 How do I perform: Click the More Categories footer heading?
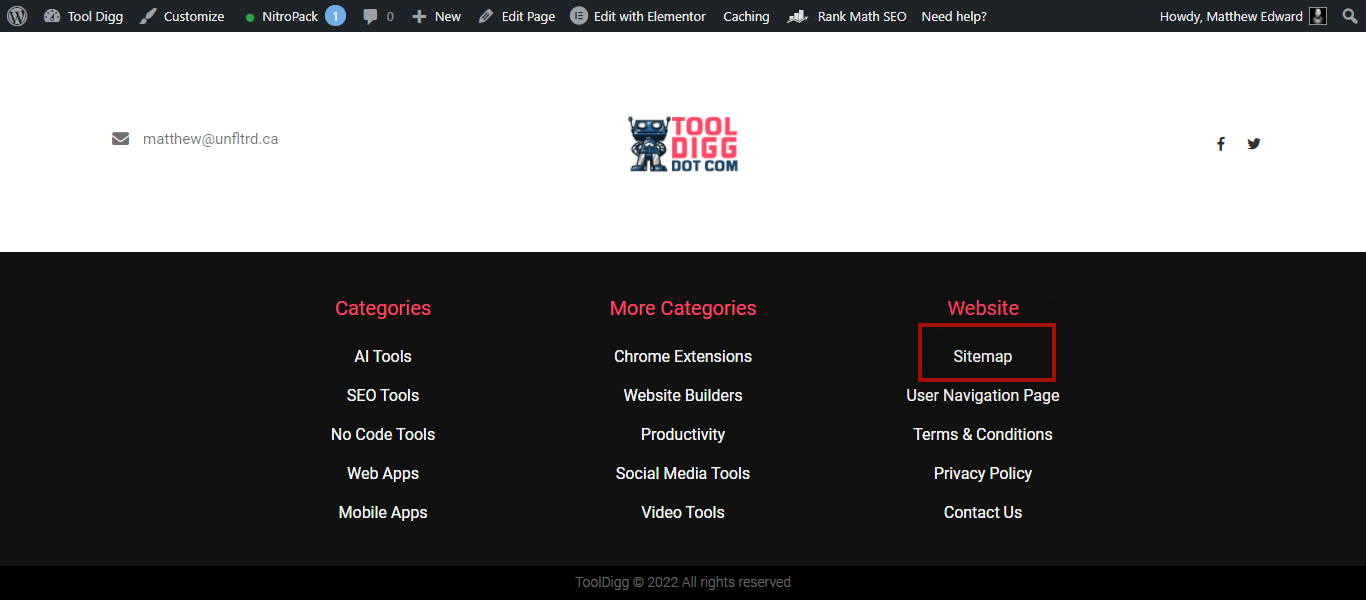coord(683,308)
